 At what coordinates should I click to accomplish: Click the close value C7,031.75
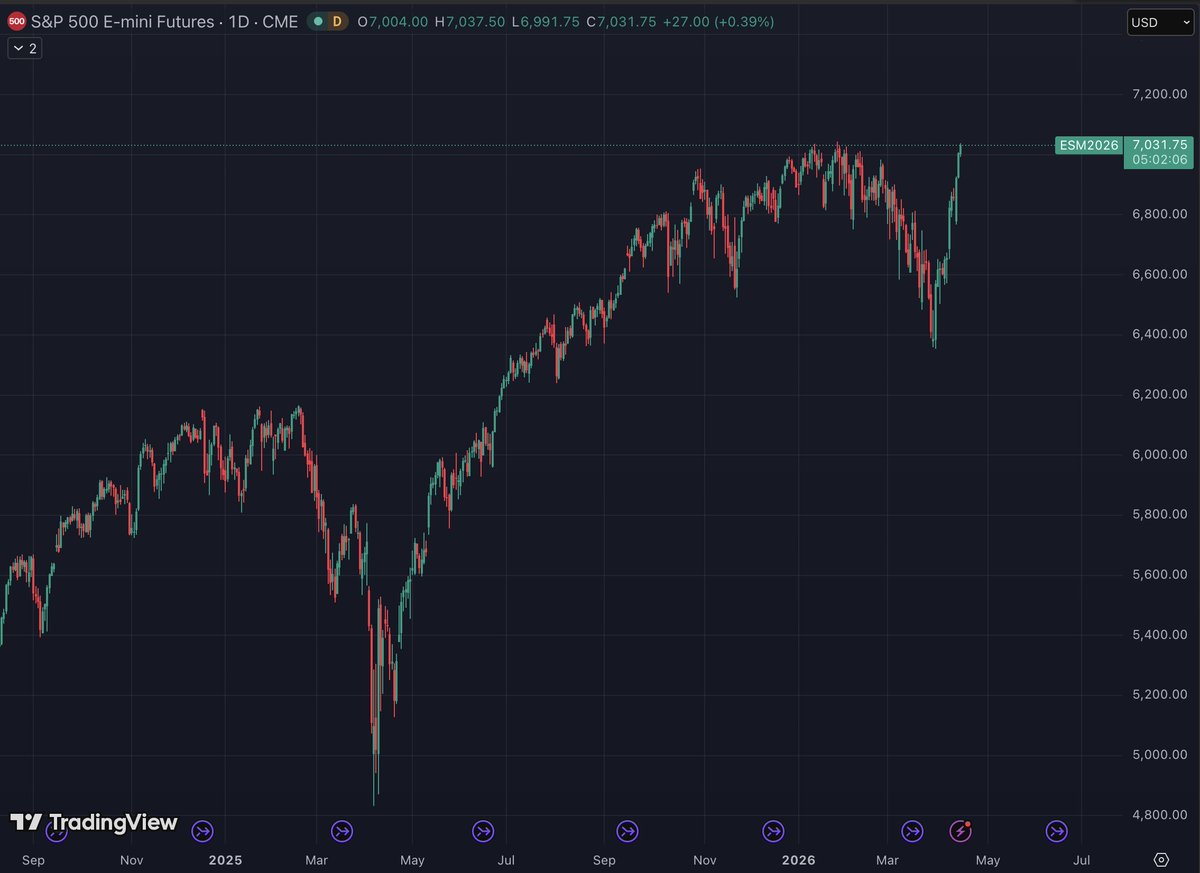pos(621,21)
